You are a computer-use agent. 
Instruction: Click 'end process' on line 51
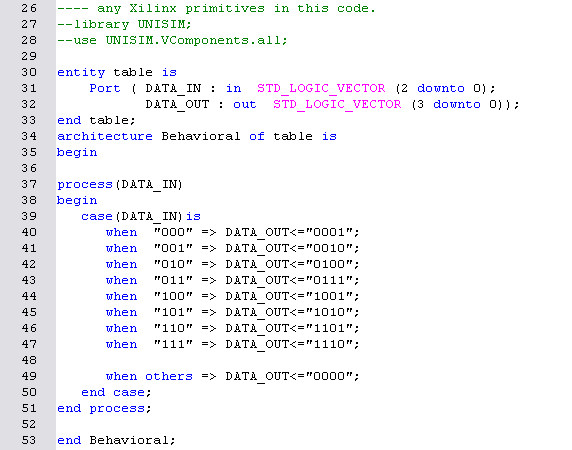point(101,408)
